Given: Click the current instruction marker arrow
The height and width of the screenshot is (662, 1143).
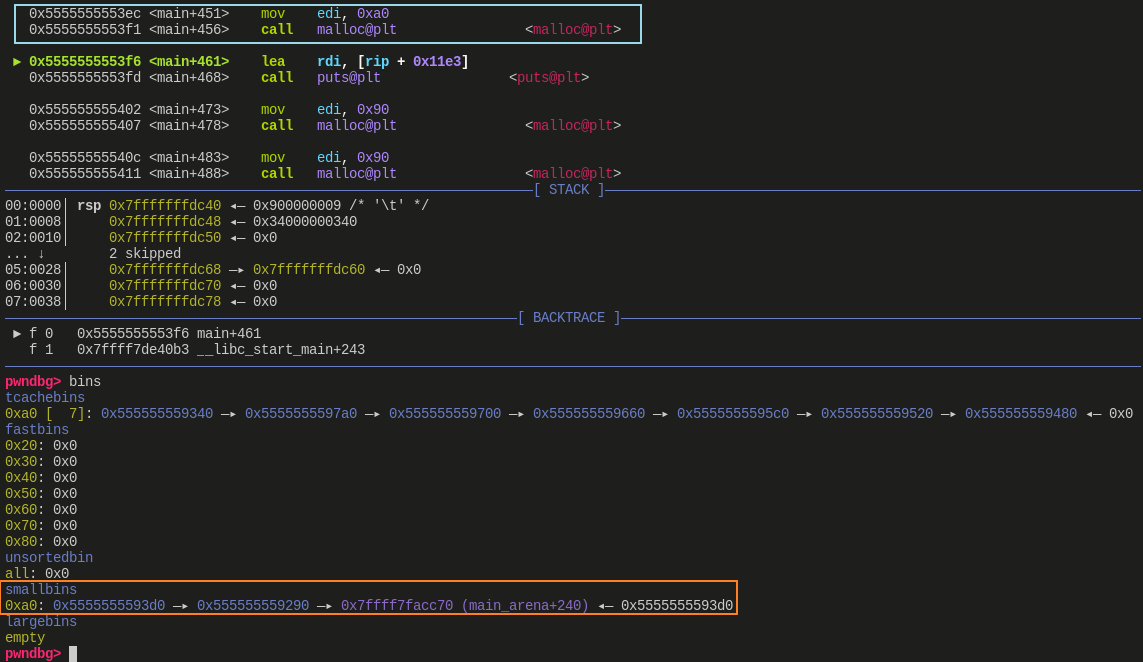Looking at the screenshot, I should pos(17,61).
